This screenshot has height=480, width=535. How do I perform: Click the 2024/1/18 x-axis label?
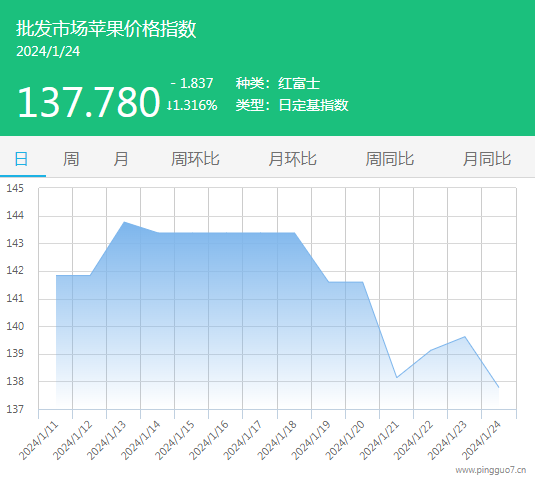tap(277, 440)
